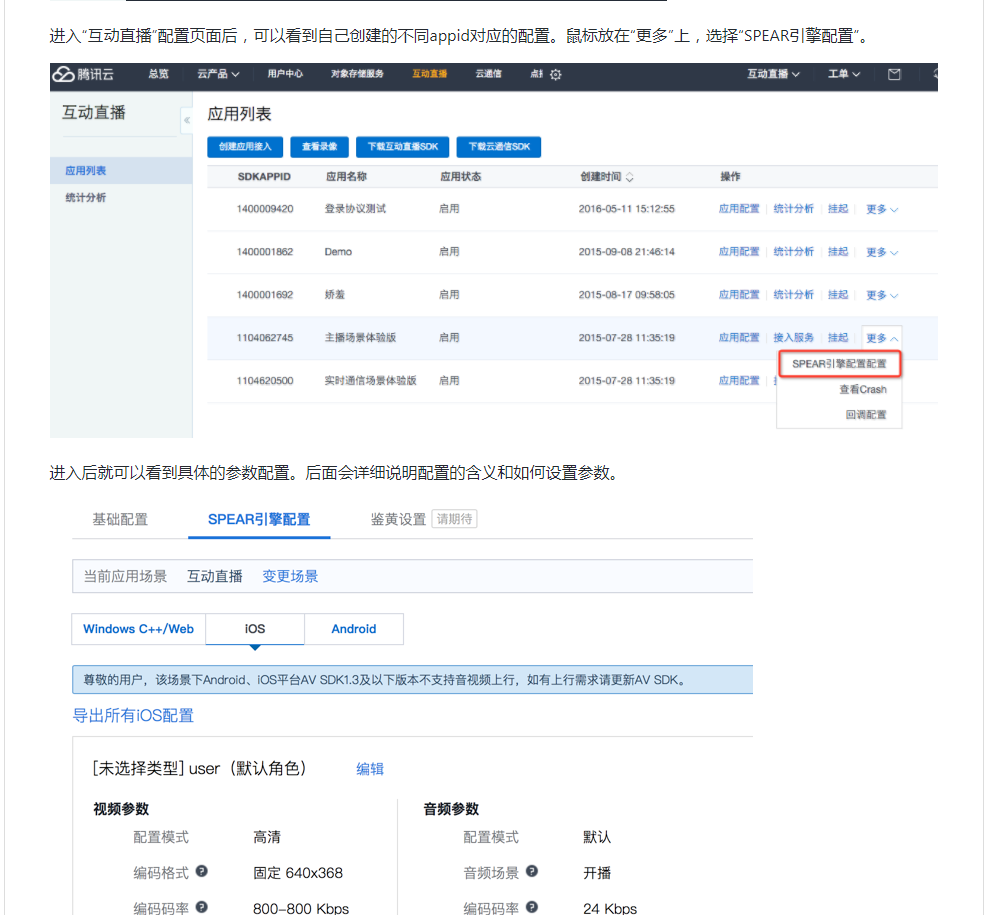
Task: Click the 查看录像 button
Action: click(320, 147)
